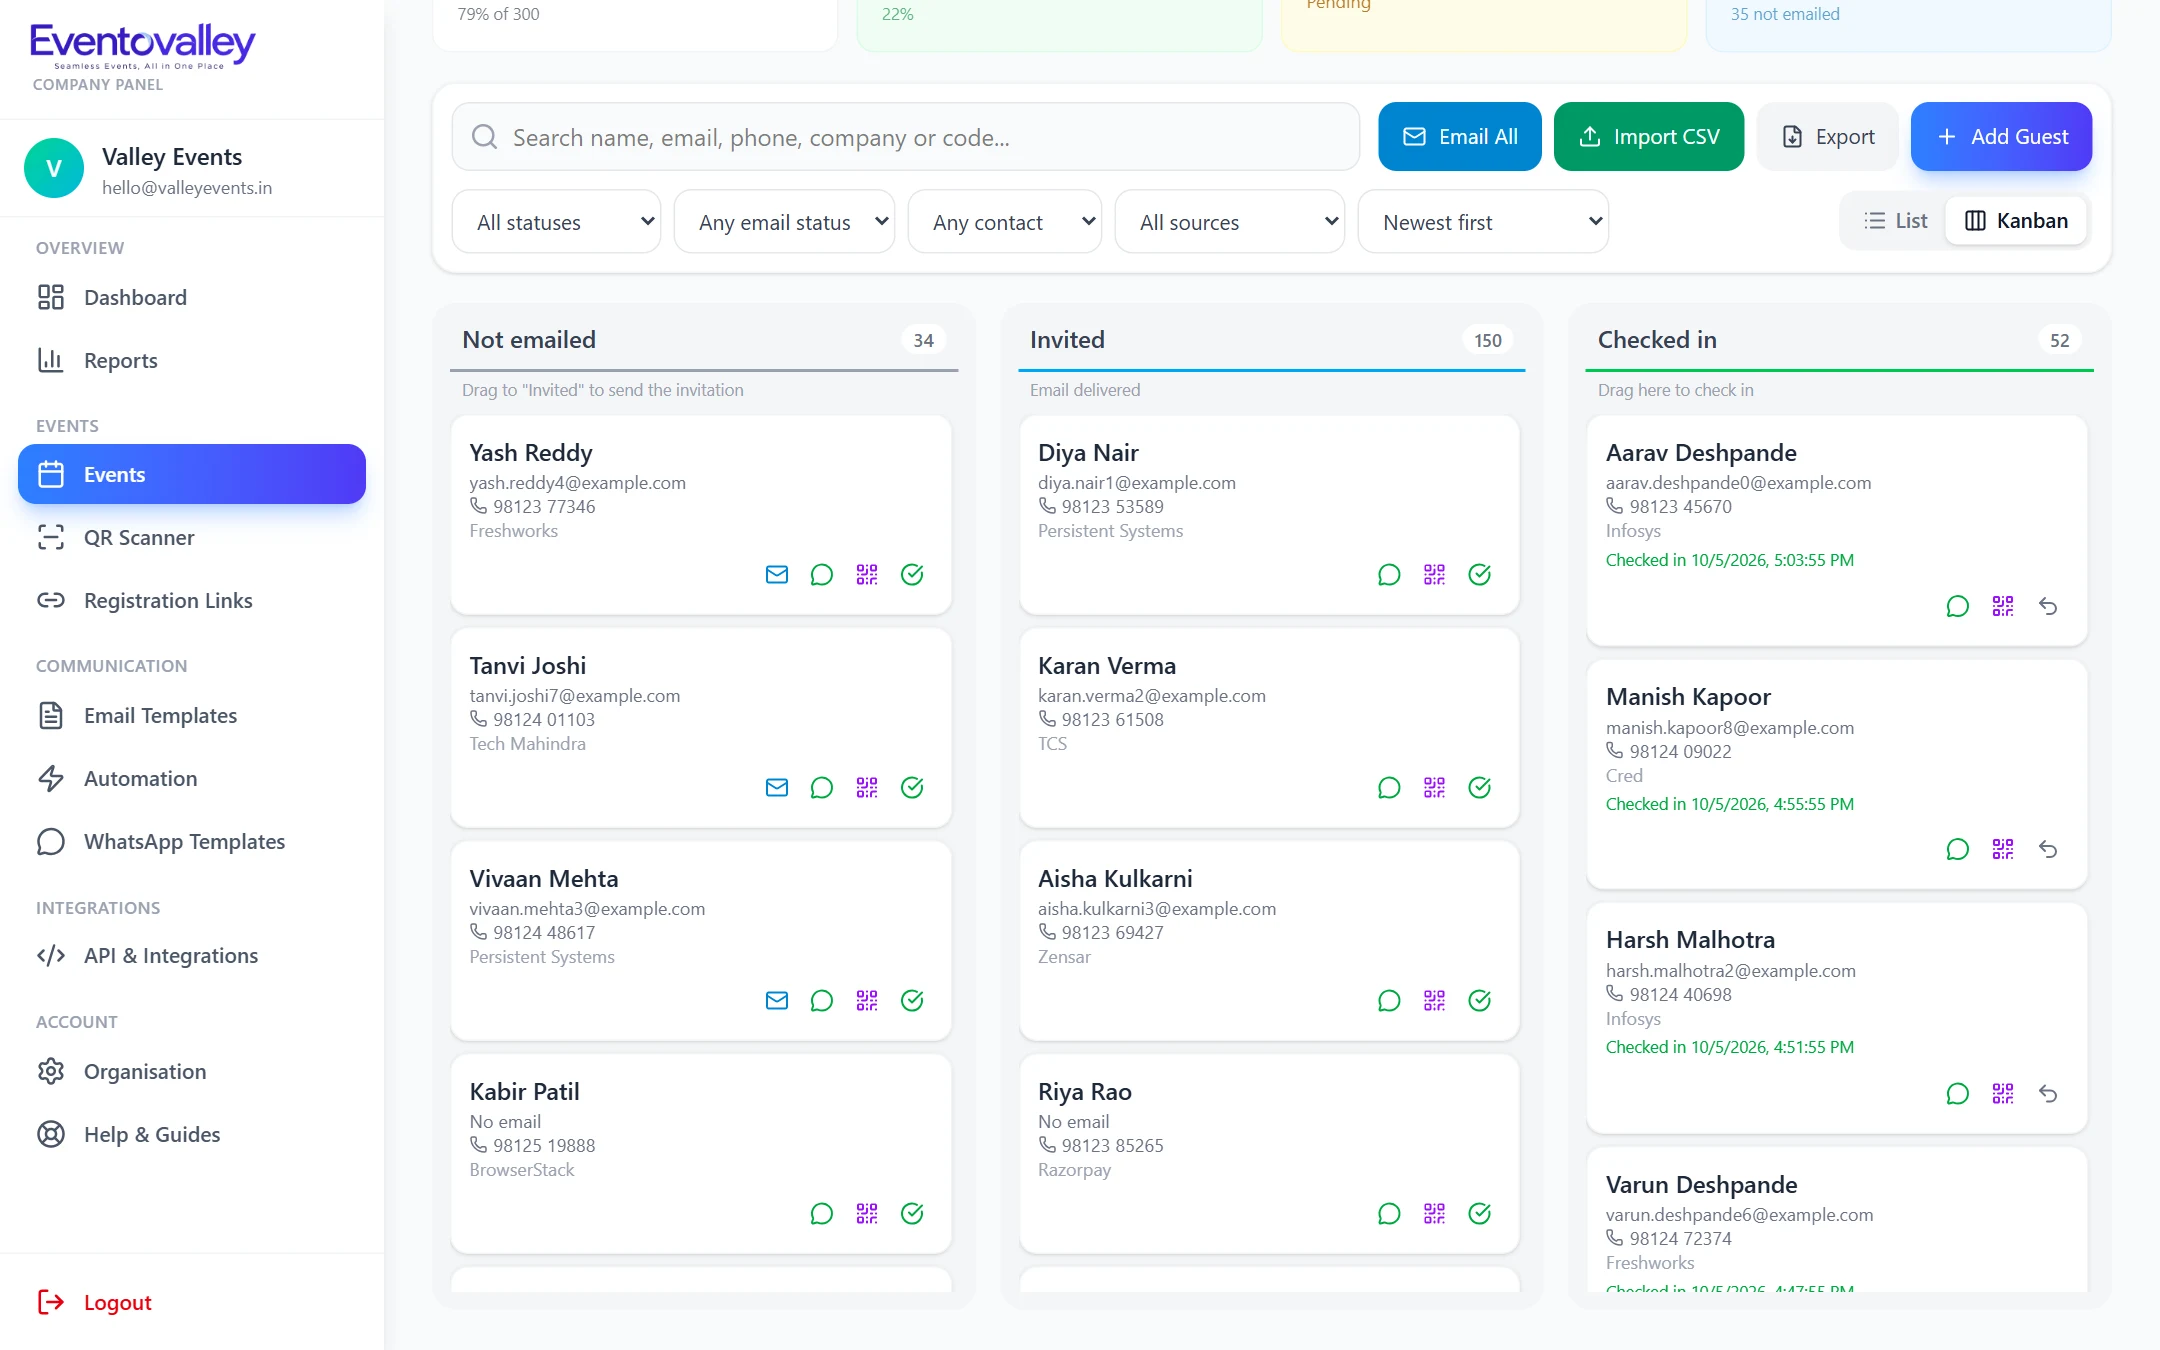Open WhatsApp icon on Harsh Malhotra card
The height and width of the screenshot is (1350, 2160).
pyautogui.click(x=1957, y=1093)
